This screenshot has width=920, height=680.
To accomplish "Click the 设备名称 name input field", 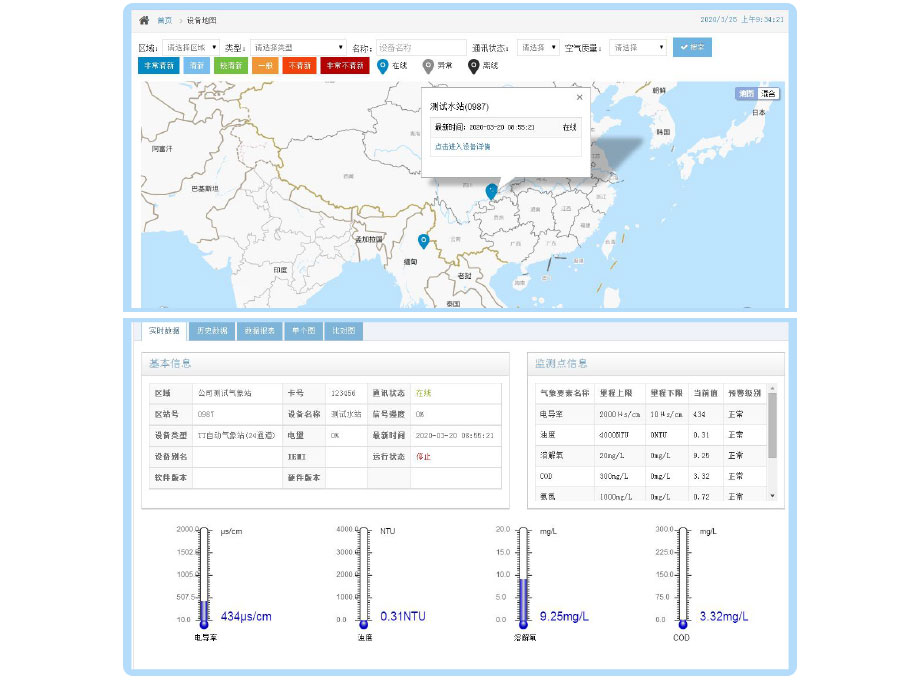I will [x=421, y=47].
